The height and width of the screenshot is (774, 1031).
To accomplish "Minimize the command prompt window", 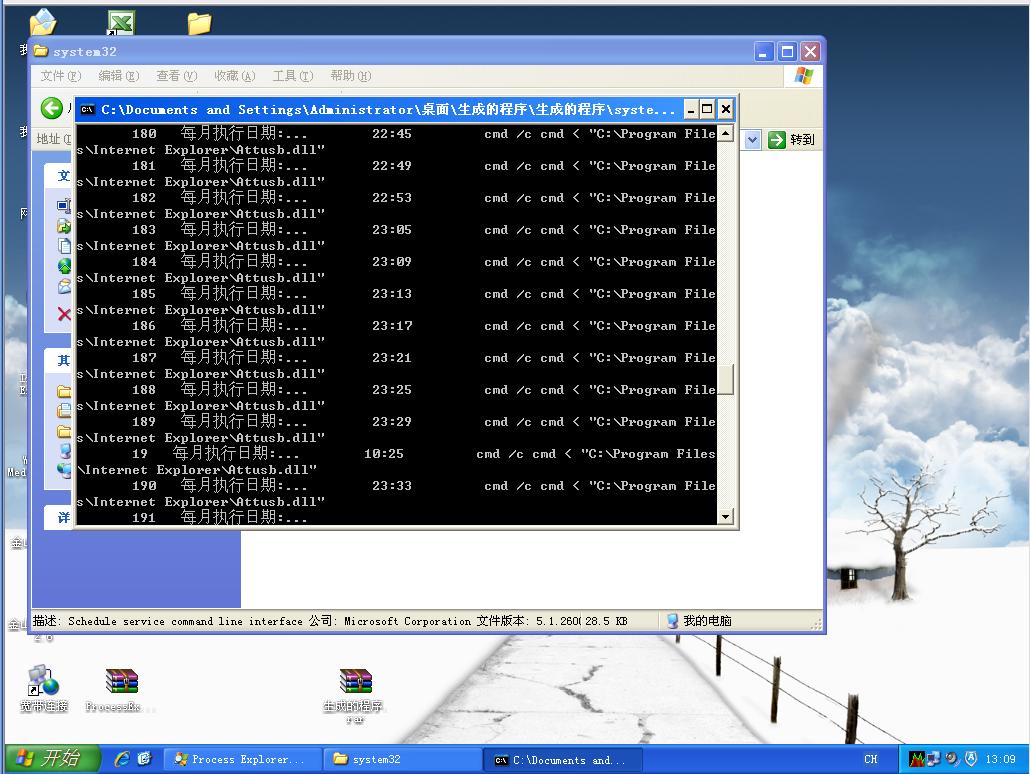I will tap(691, 109).
